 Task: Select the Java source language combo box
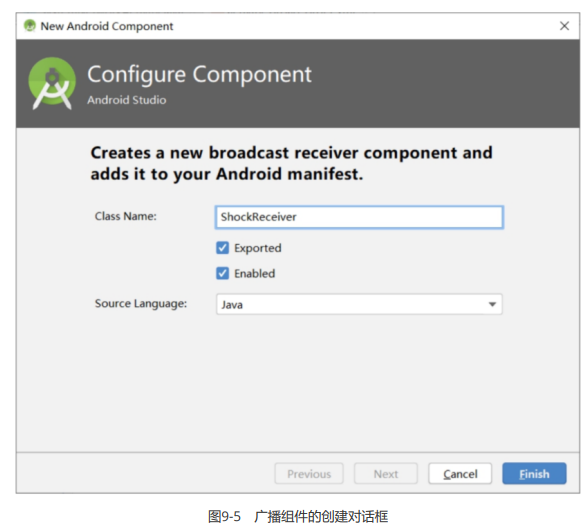pos(359,304)
